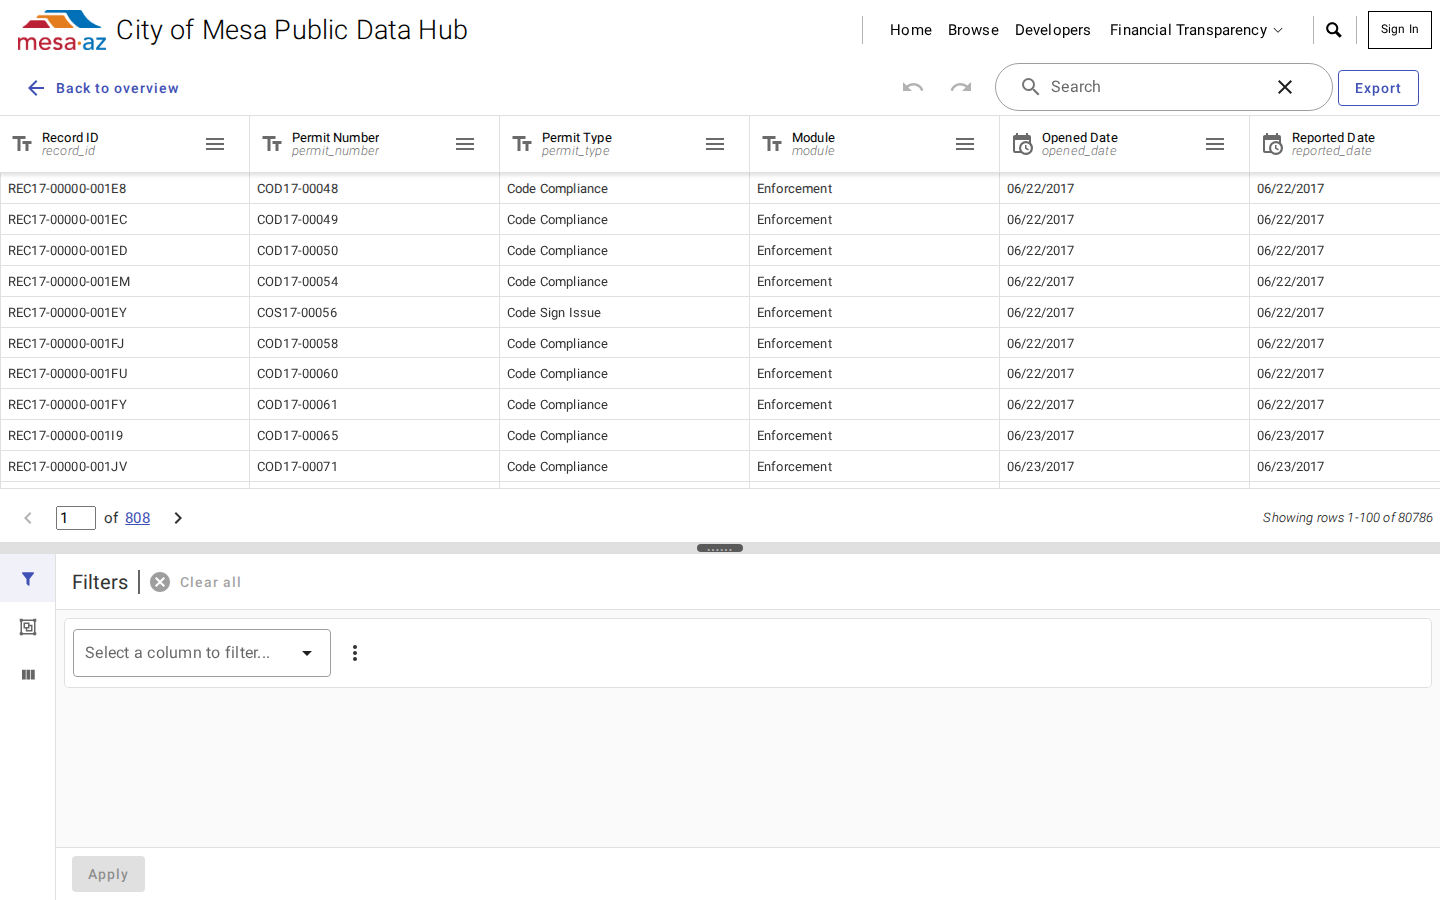Click the Reported Date column header
This screenshot has width=1440, height=900.
1345,144
